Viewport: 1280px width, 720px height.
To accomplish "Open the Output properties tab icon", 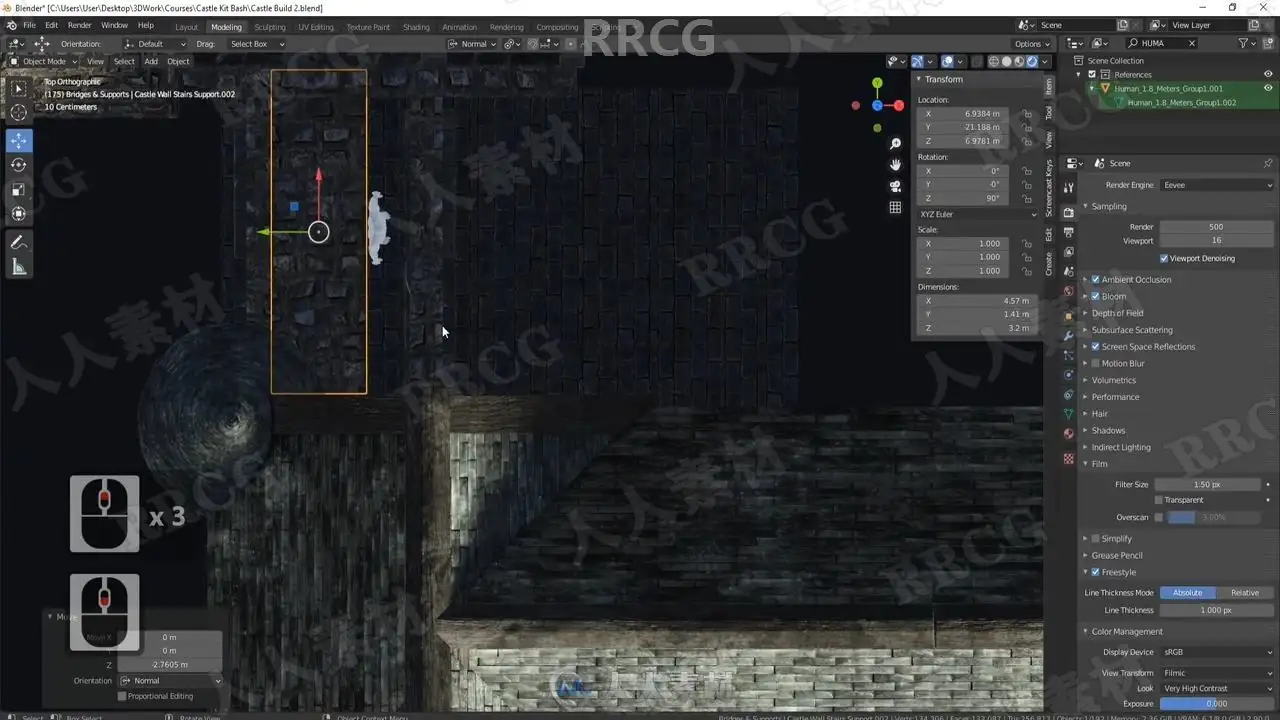I will (x=1069, y=232).
